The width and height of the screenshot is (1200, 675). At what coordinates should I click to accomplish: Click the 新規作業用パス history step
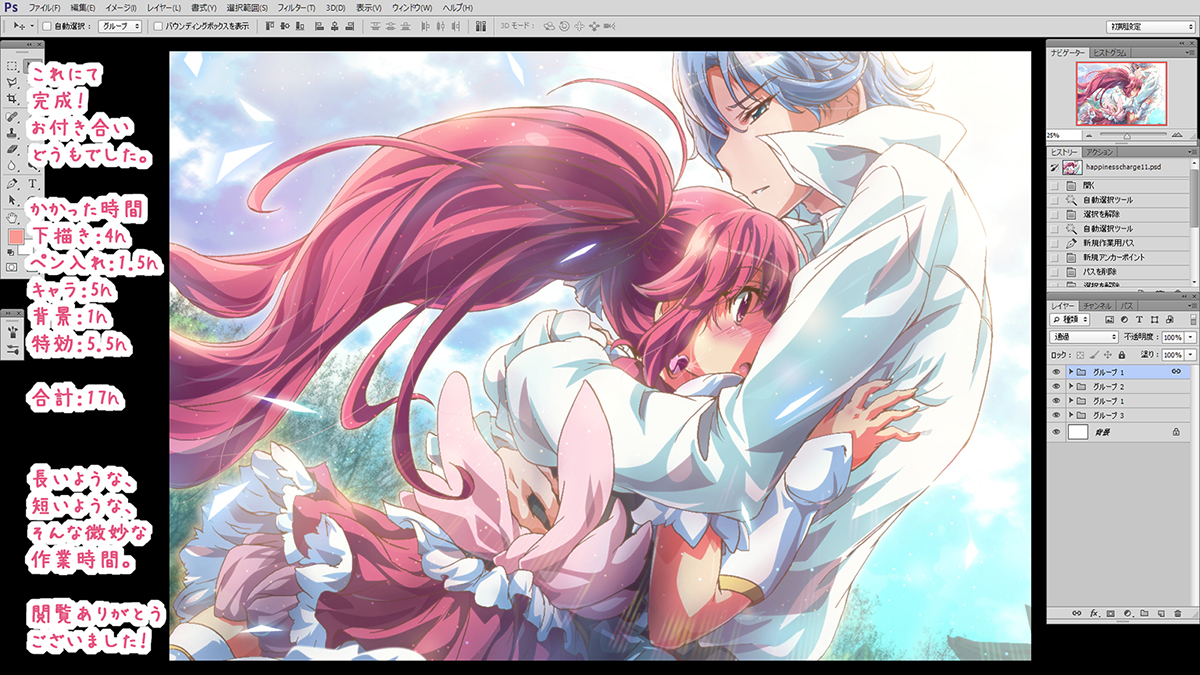[1099, 243]
